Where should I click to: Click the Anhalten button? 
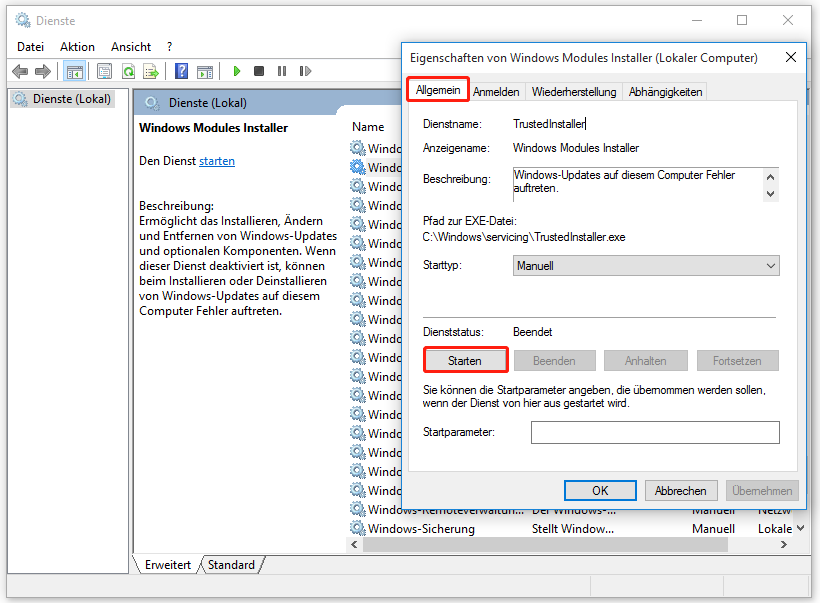[645, 360]
